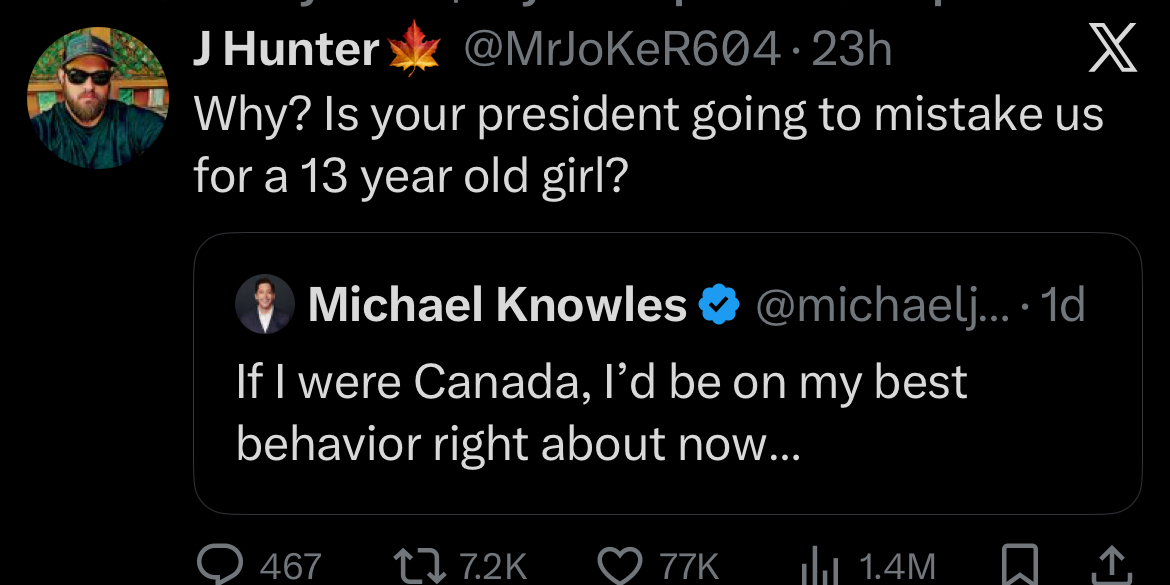Click the reply speech bubble icon
The height and width of the screenshot is (585, 1170).
click(x=220, y=566)
